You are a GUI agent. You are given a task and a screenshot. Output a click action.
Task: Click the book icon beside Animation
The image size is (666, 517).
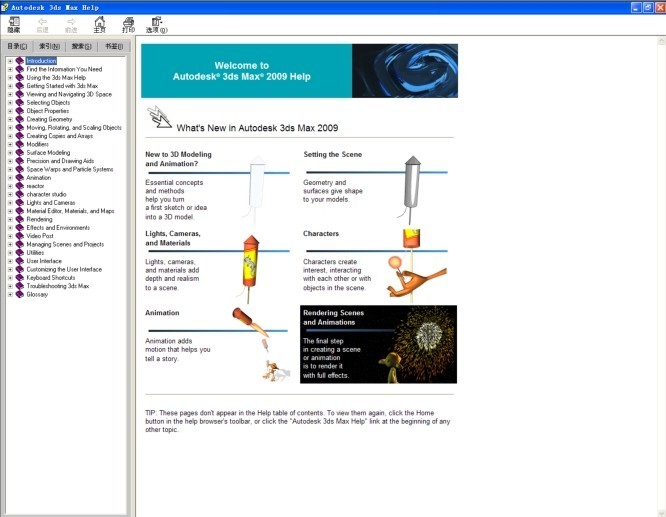20,178
